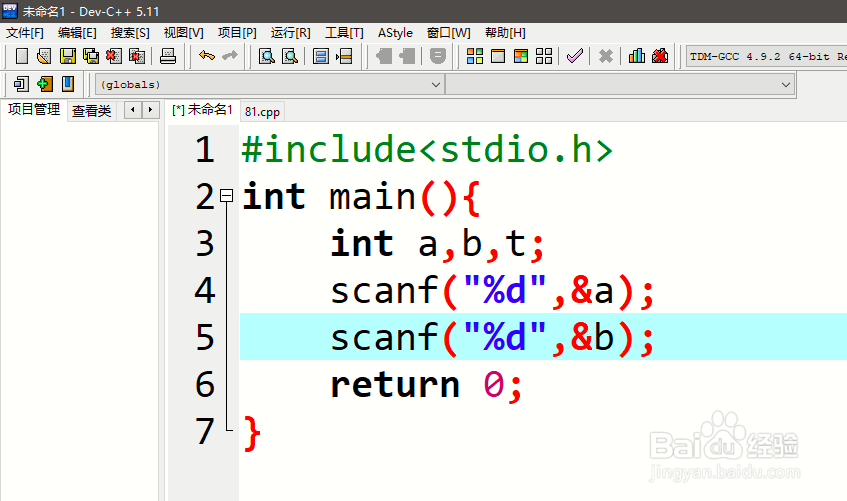The height and width of the screenshot is (501, 847).
Task: Click the Go to line icon
Action: 344,56
